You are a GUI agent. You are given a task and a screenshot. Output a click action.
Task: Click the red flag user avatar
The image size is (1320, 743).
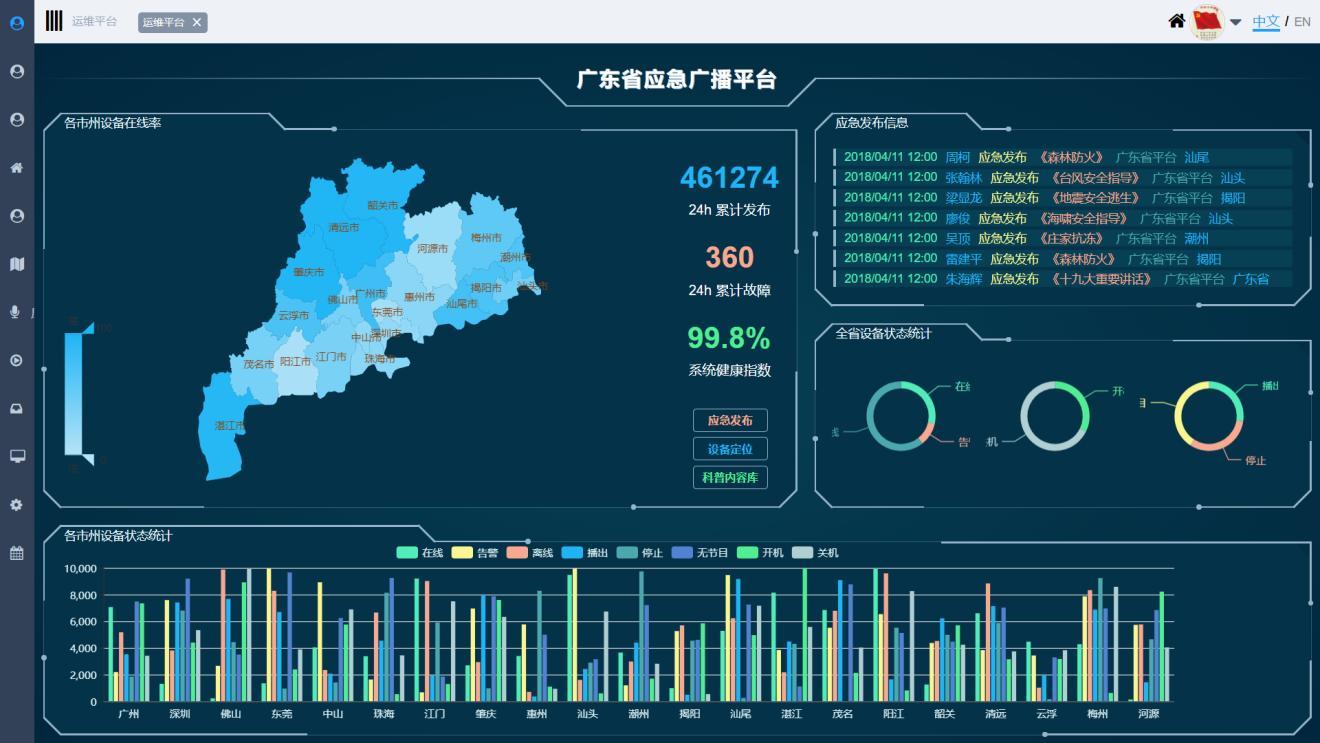1208,22
